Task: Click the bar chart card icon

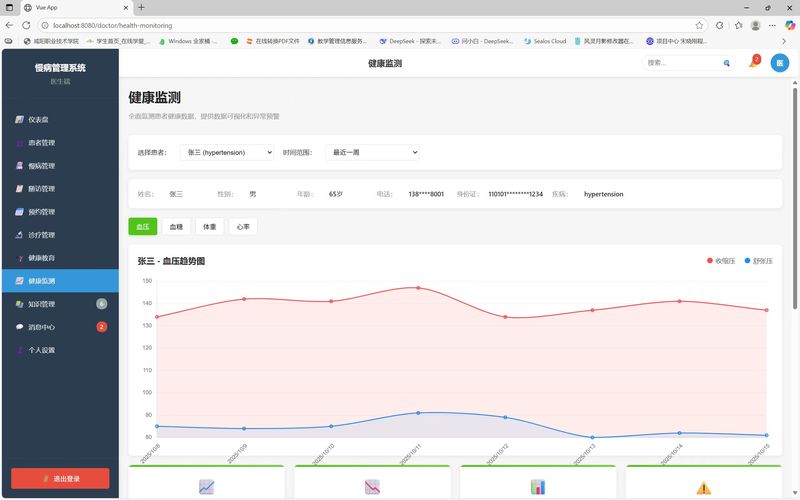Action: (x=537, y=487)
